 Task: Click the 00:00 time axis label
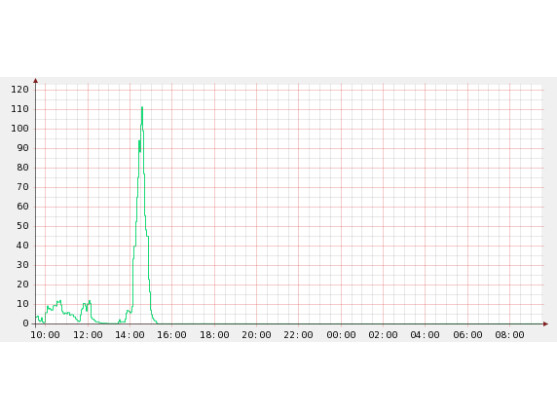coord(341,335)
